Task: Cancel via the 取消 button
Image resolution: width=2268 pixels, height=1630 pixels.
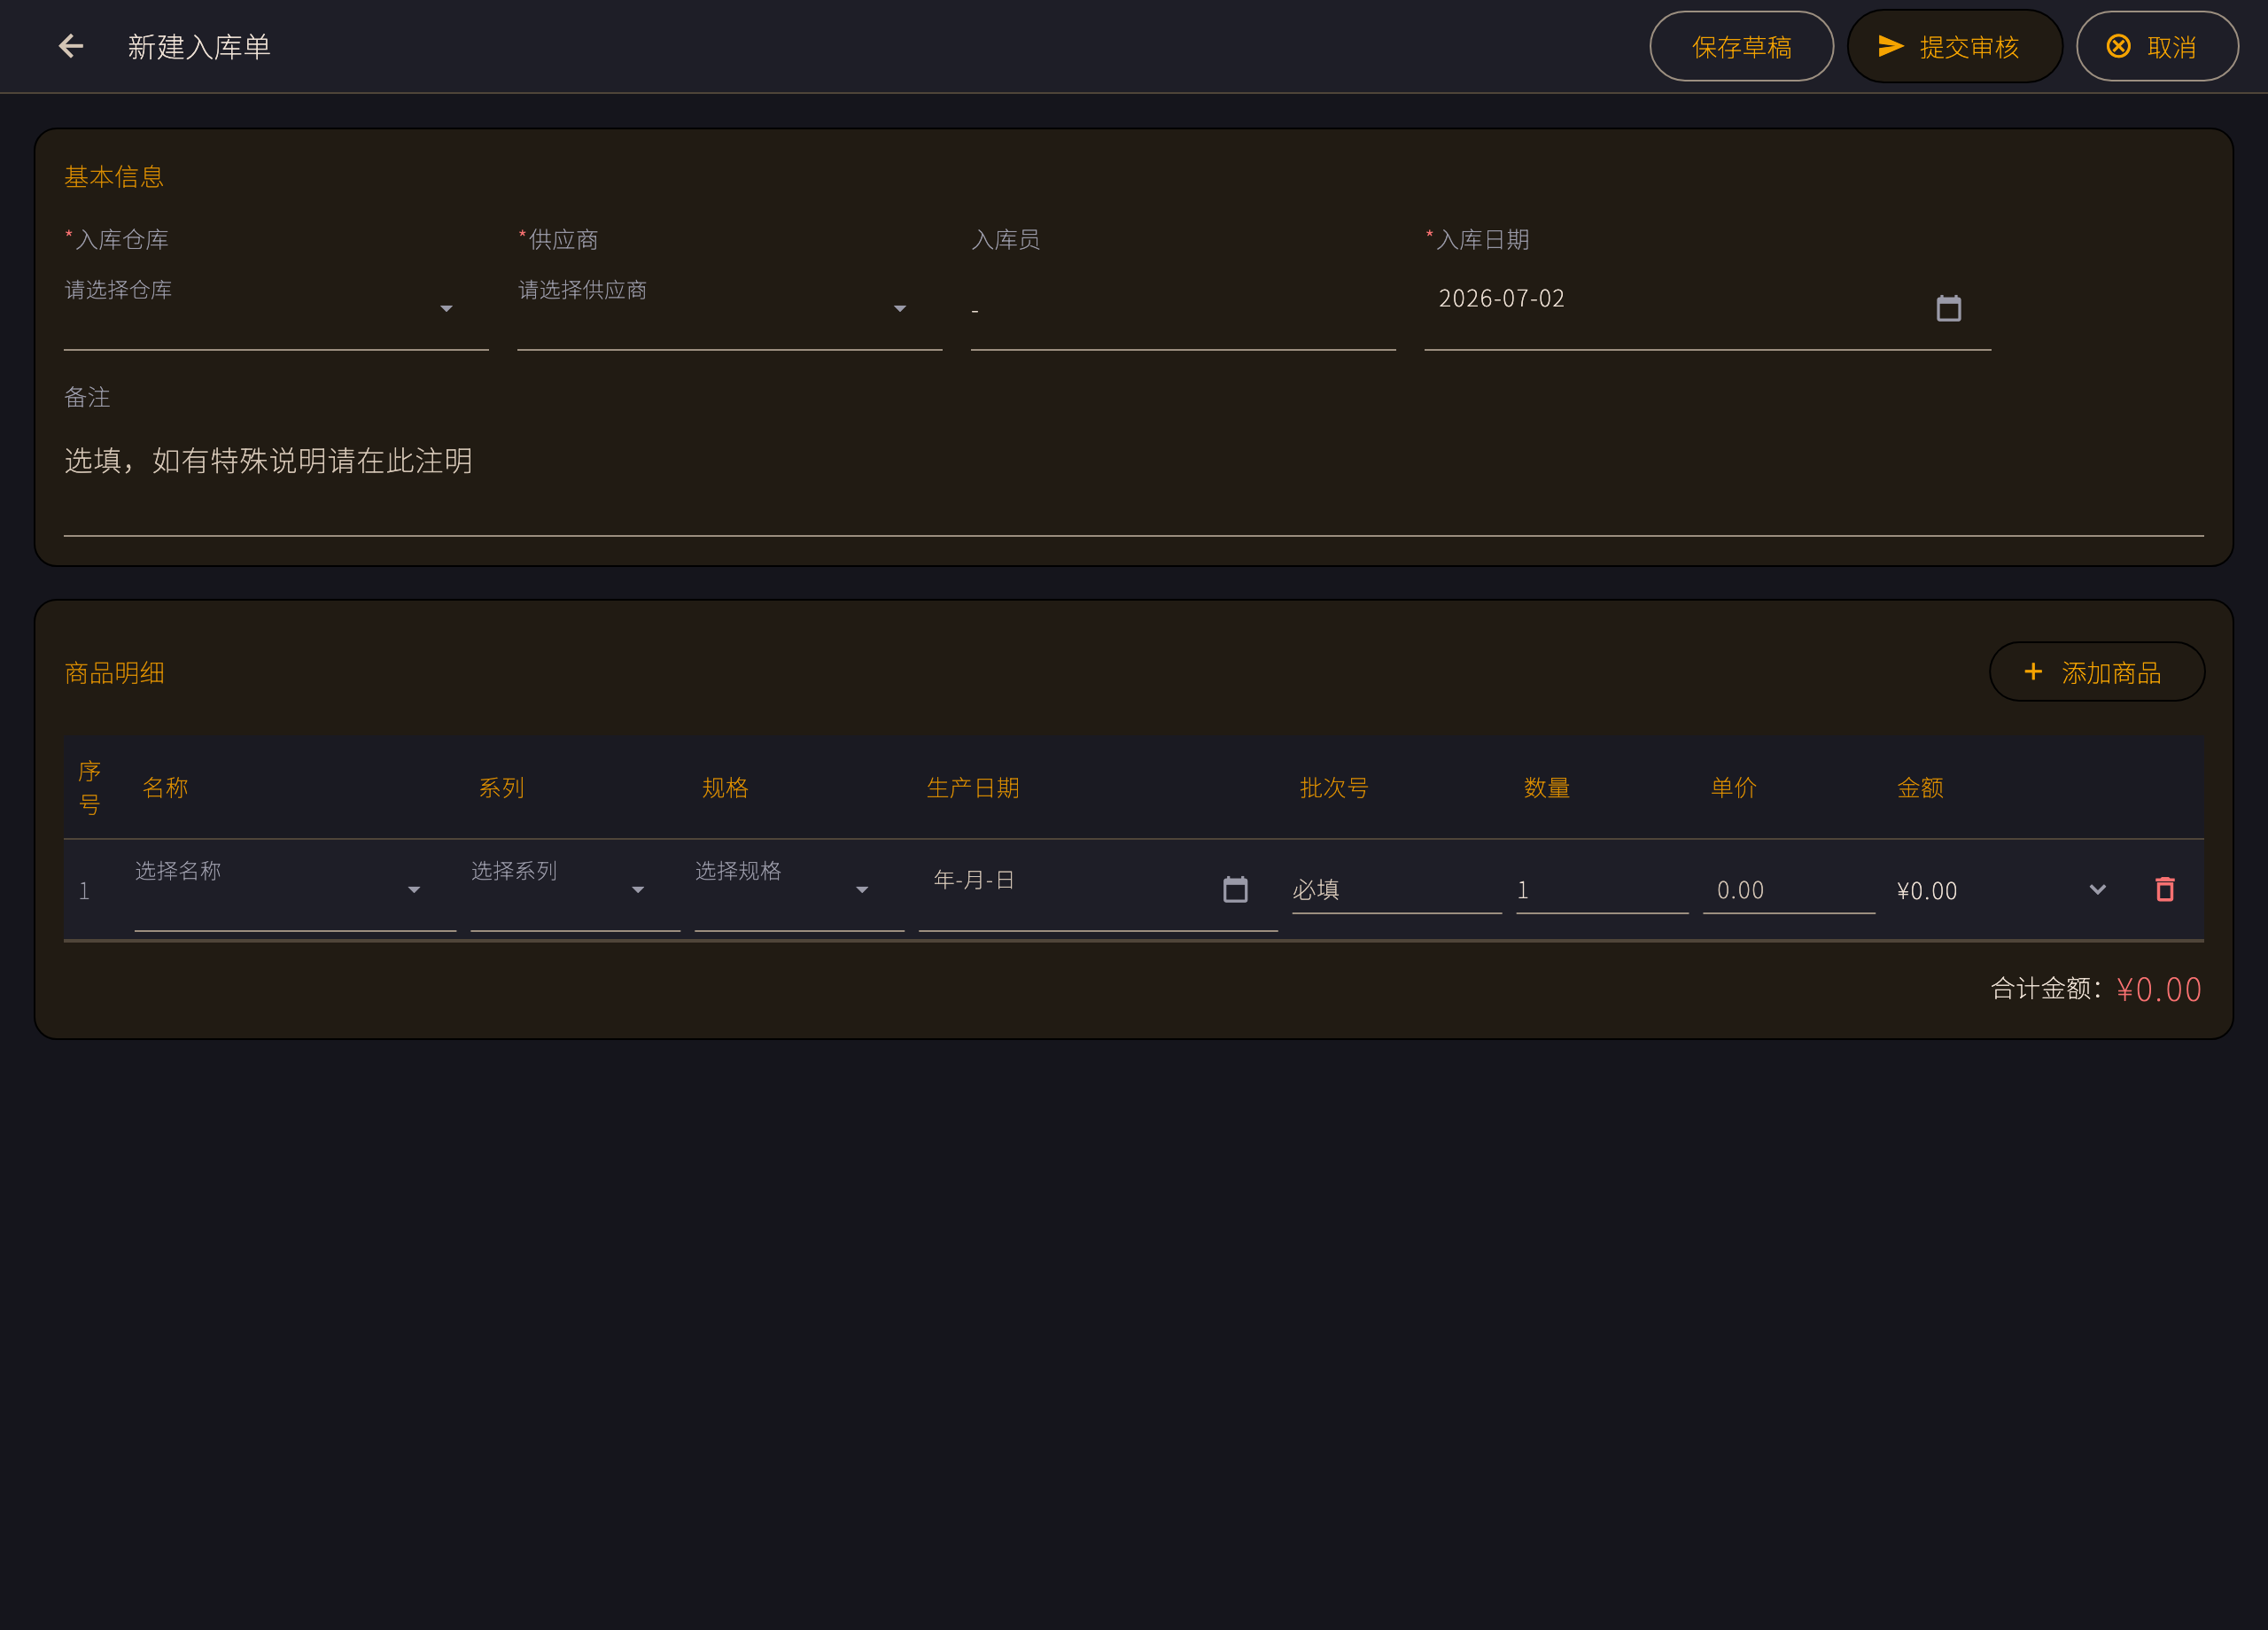Action: point(2157,46)
